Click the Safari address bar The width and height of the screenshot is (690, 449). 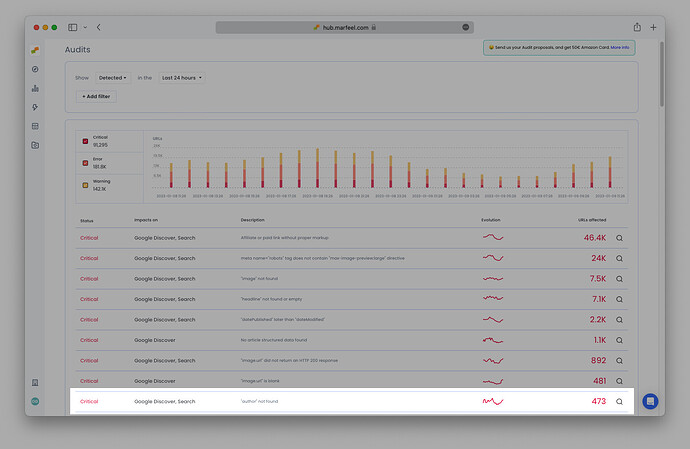pyautogui.click(x=344, y=27)
